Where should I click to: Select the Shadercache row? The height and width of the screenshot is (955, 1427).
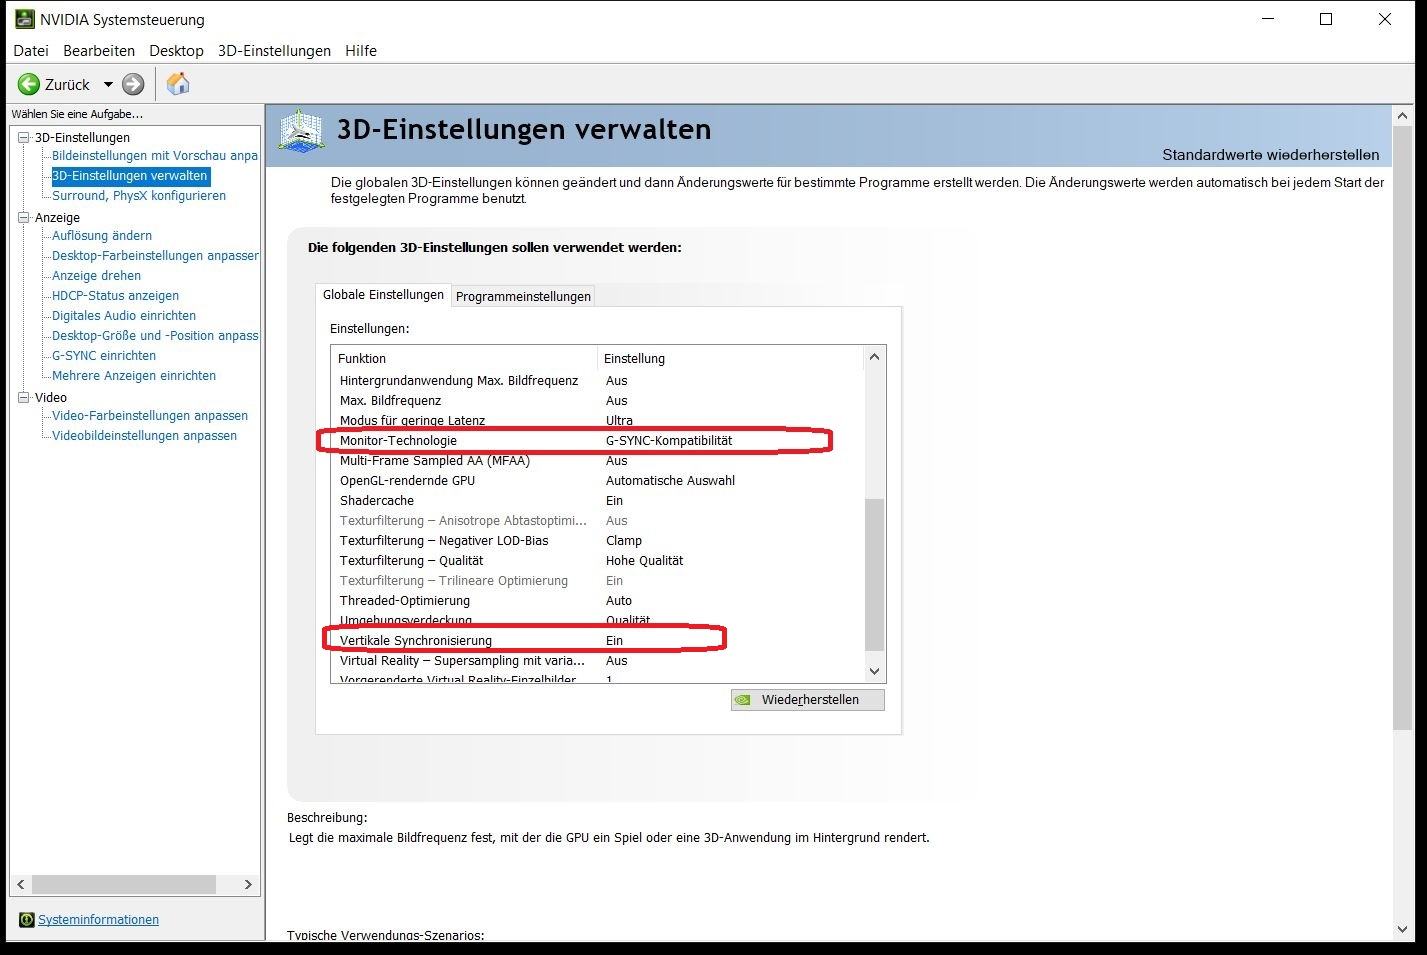pyautogui.click(x=597, y=501)
